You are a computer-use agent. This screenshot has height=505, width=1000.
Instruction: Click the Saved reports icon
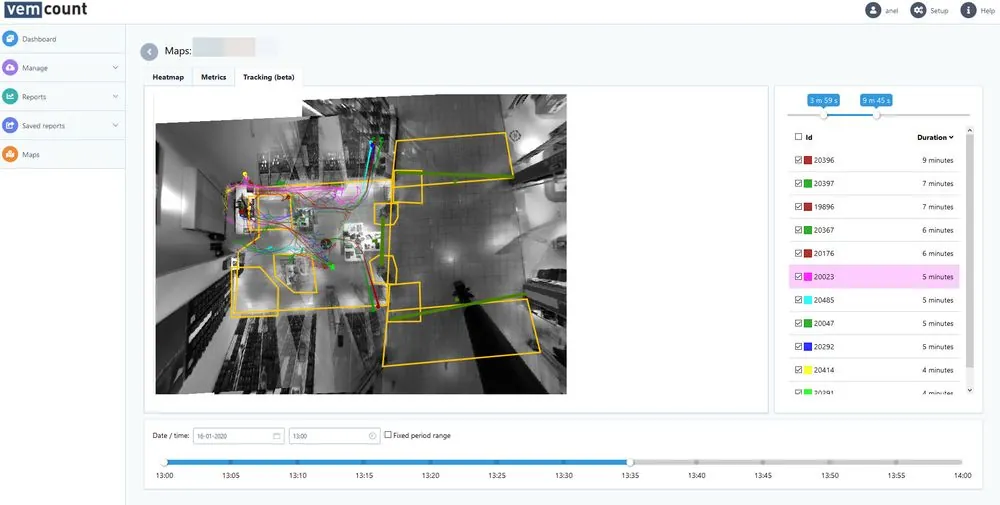coord(10,126)
